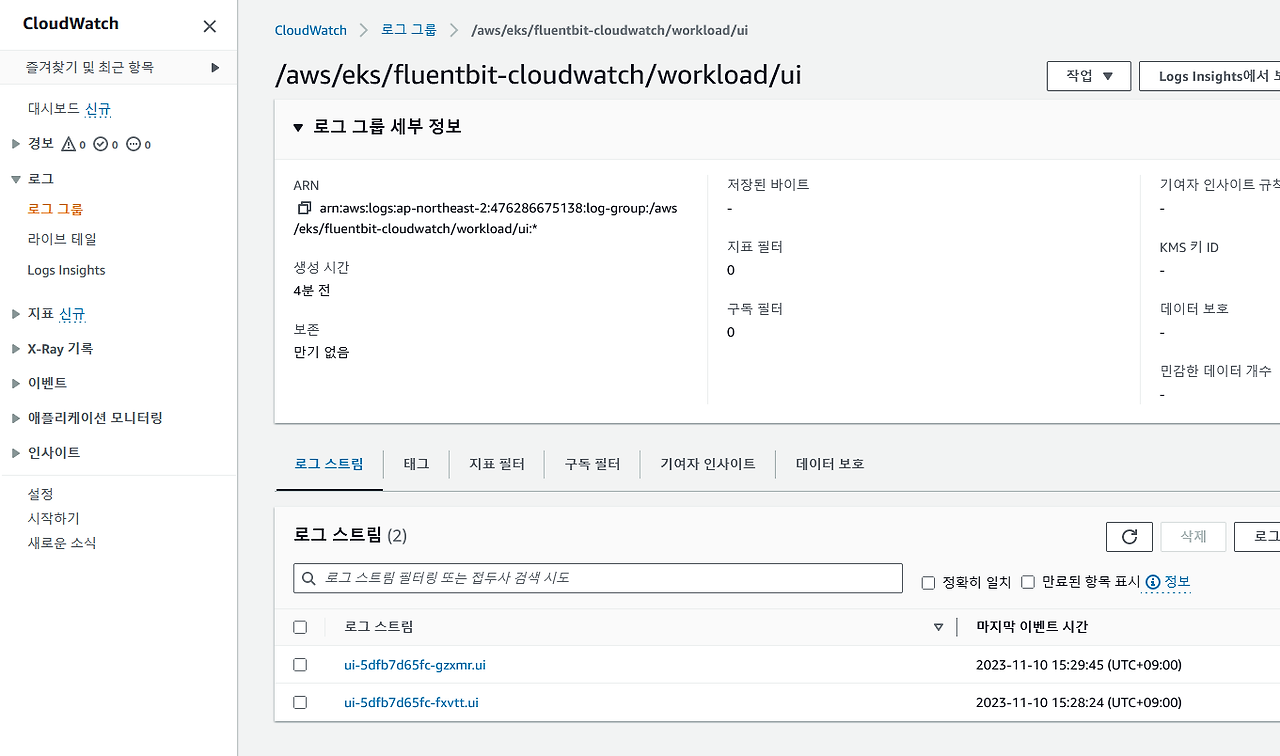
Task: Open 시작하기 in the sidebar
Action: pos(54,519)
